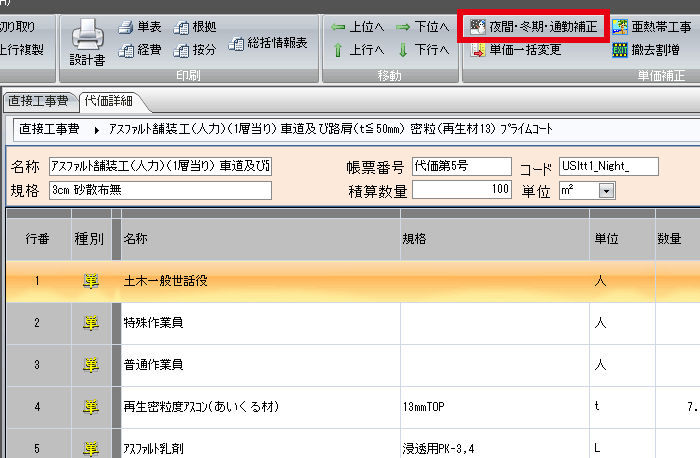Select the 代価詳細 tab
Viewport: 700px width, 458px height.
(111, 101)
